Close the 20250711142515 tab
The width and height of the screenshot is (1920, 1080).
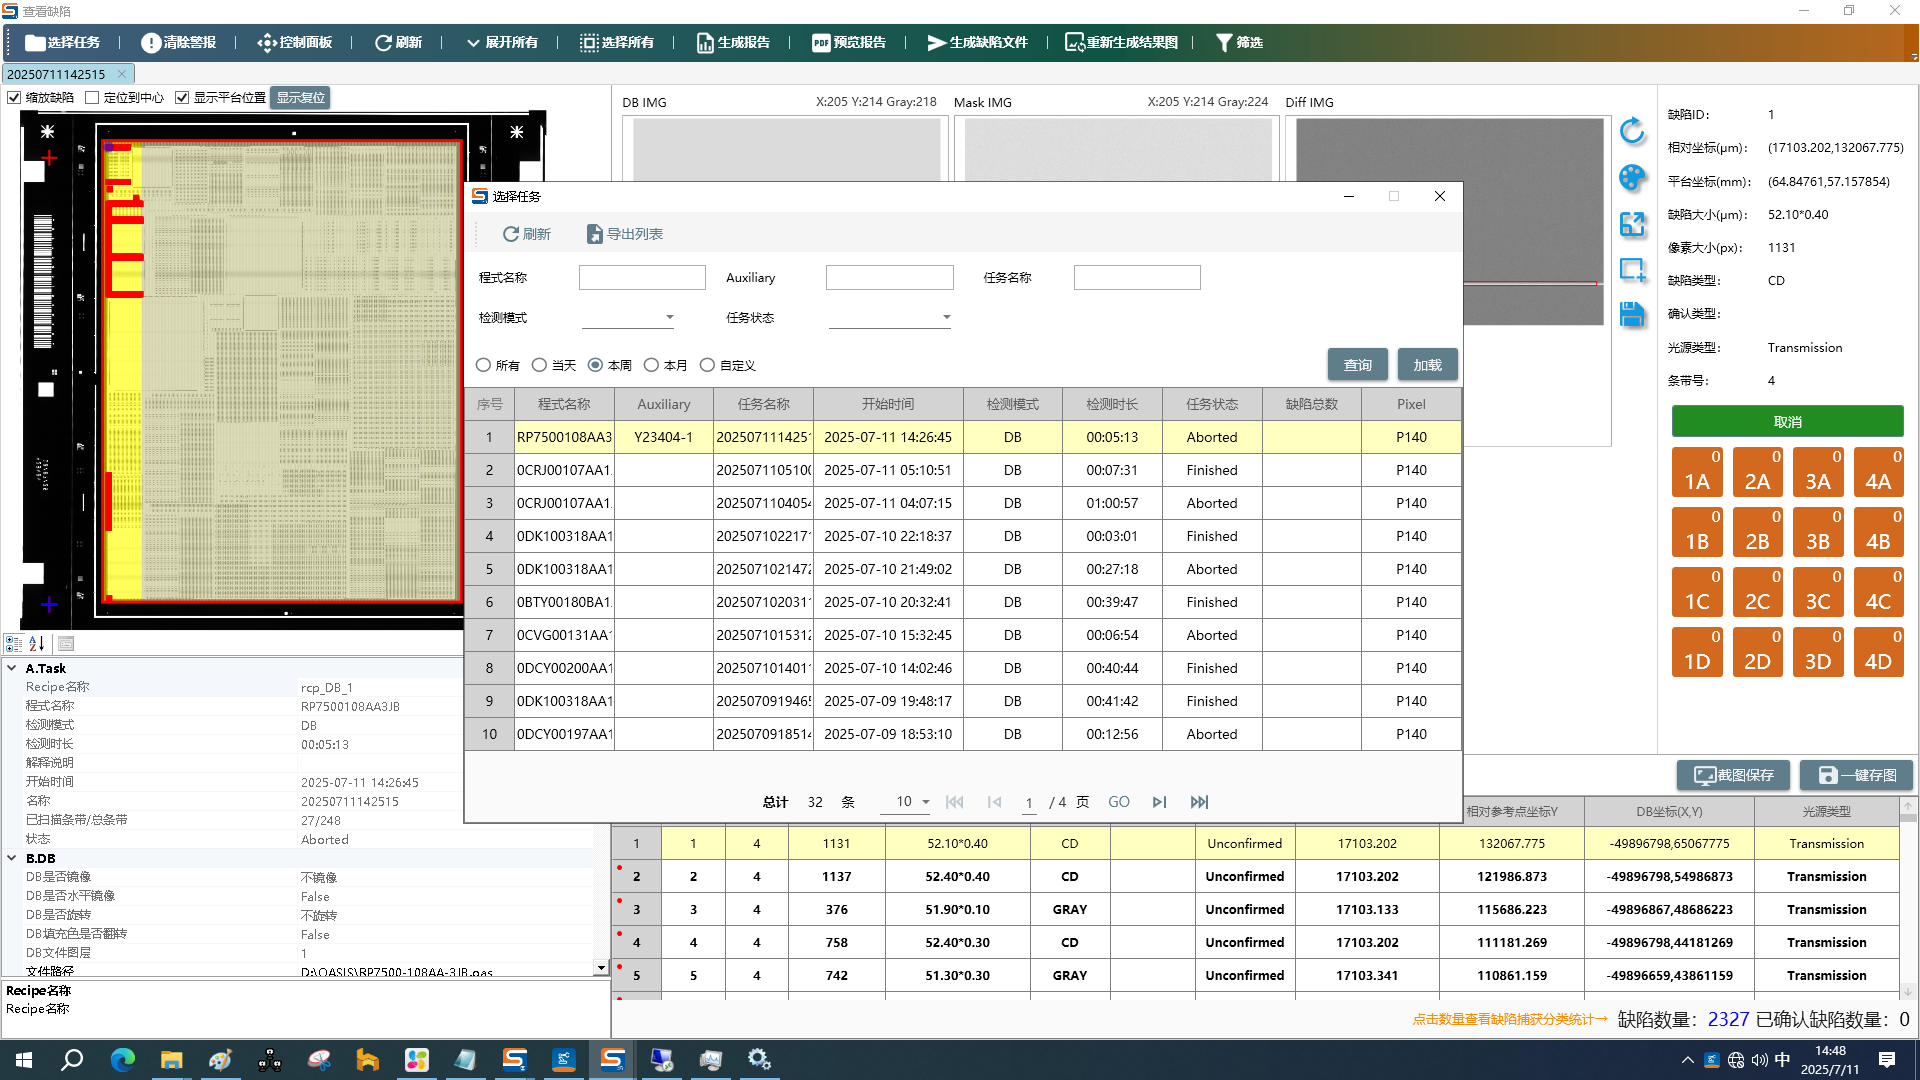pyautogui.click(x=122, y=74)
